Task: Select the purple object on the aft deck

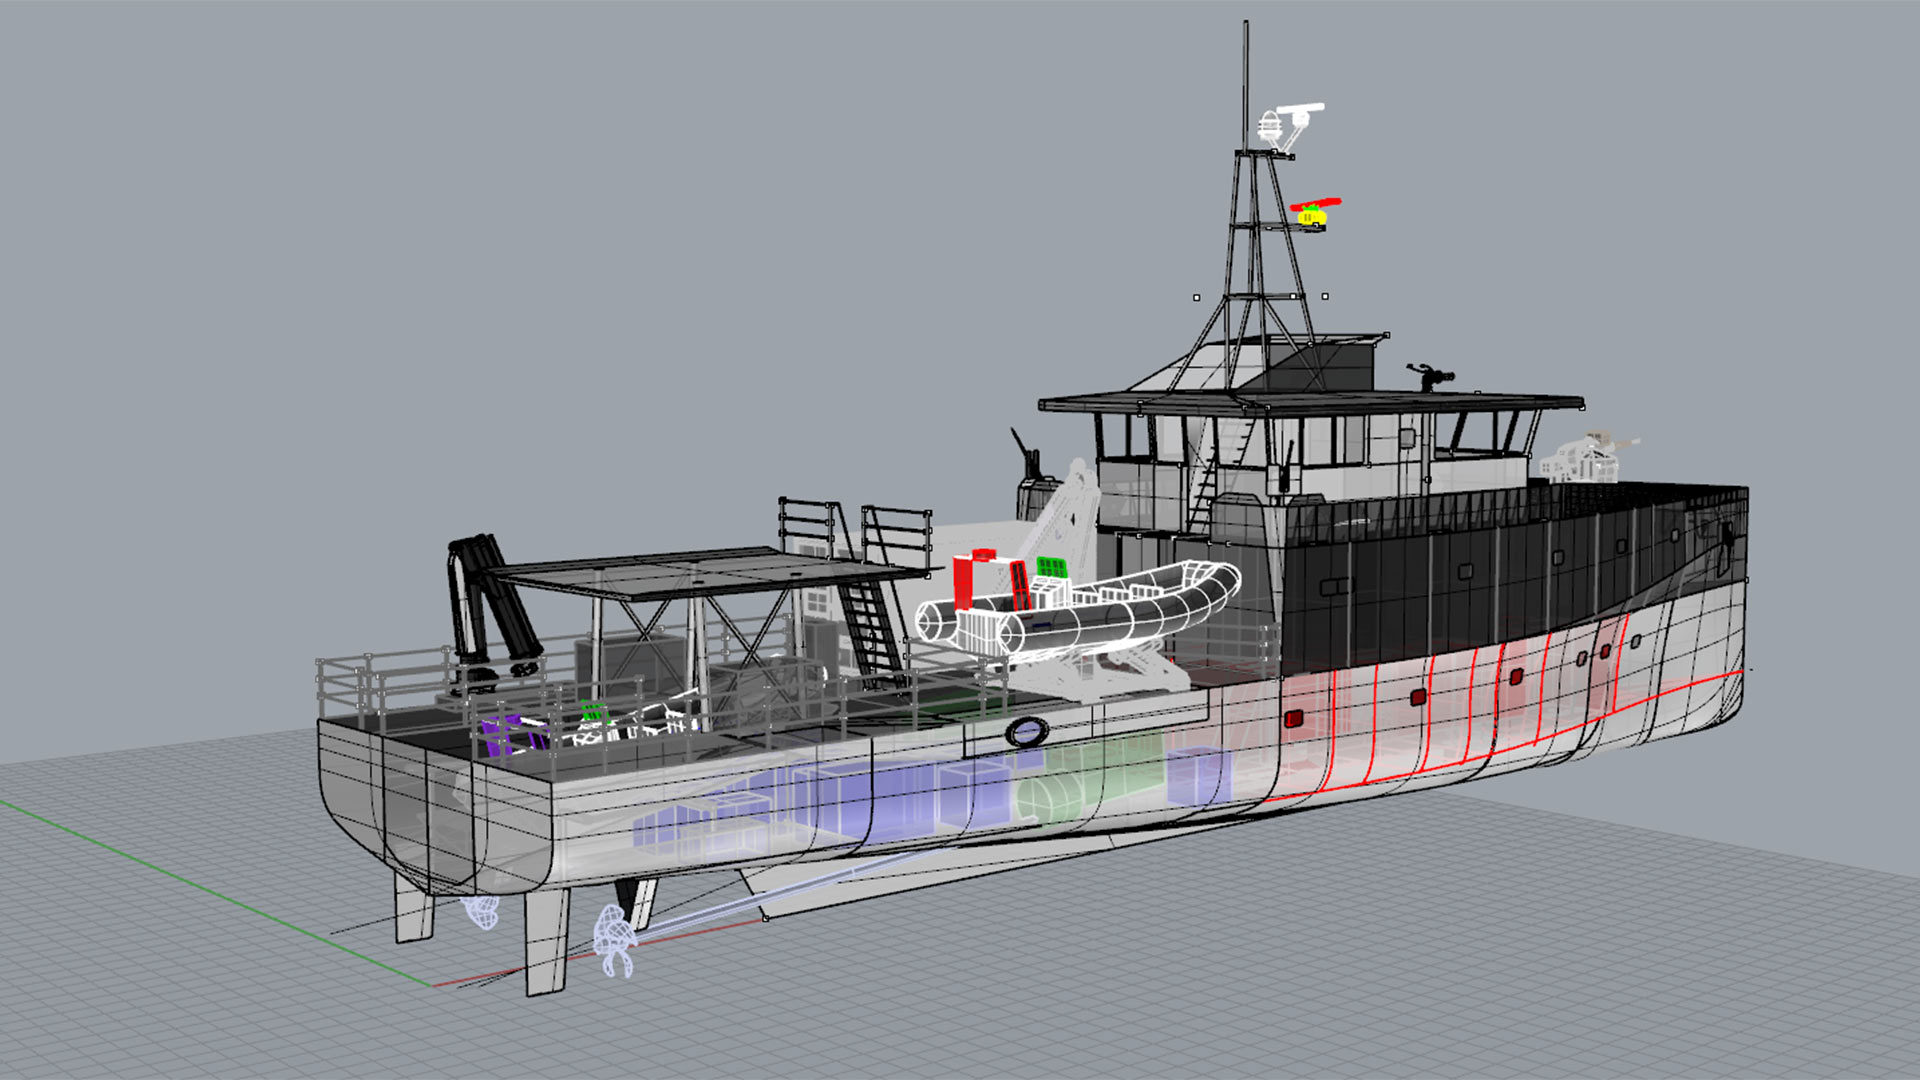Action: coord(503,736)
